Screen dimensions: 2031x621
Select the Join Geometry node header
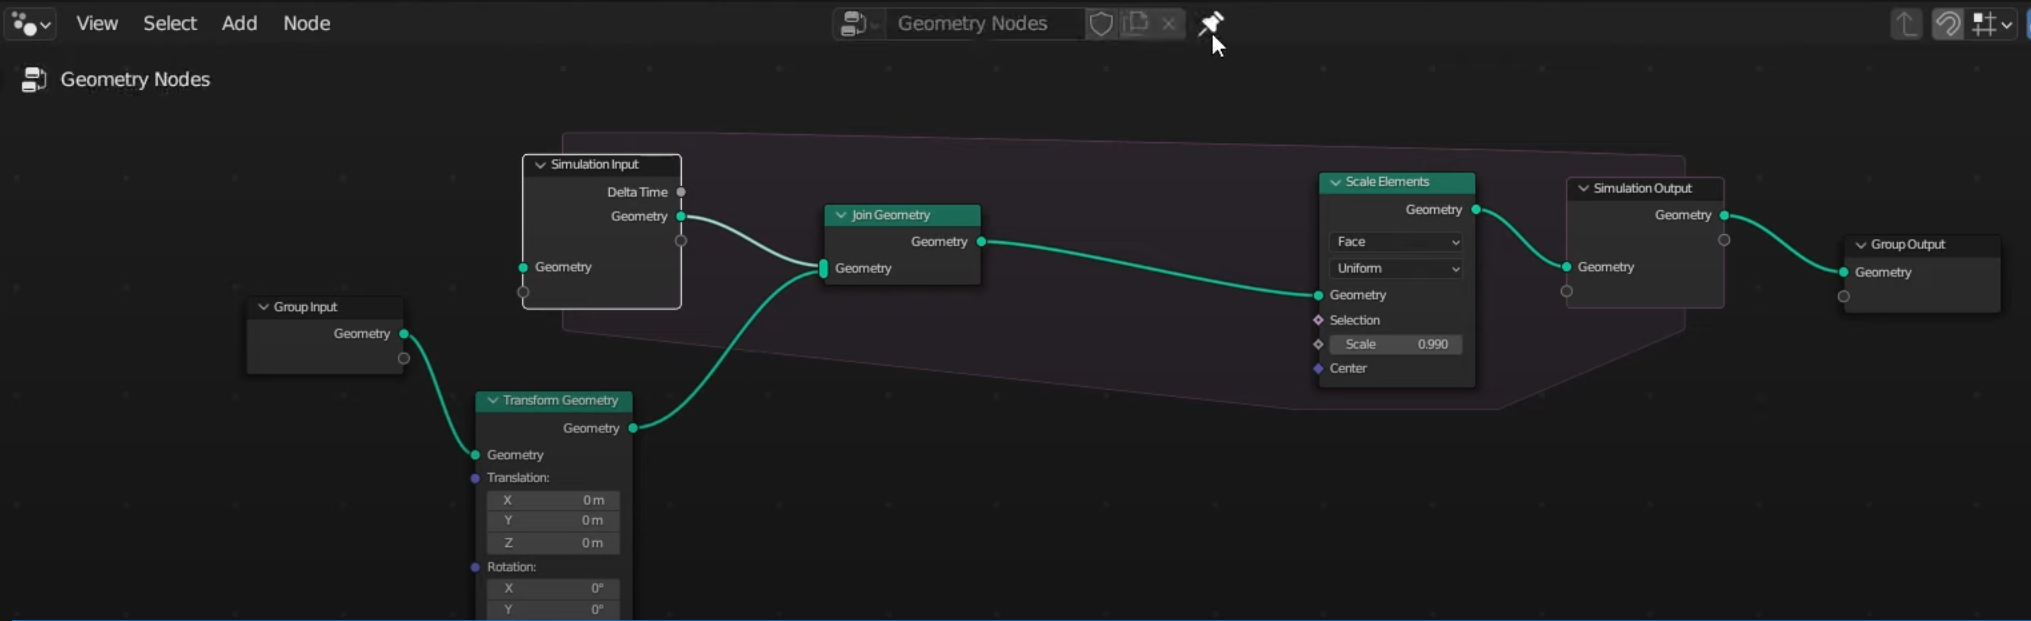(903, 215)
